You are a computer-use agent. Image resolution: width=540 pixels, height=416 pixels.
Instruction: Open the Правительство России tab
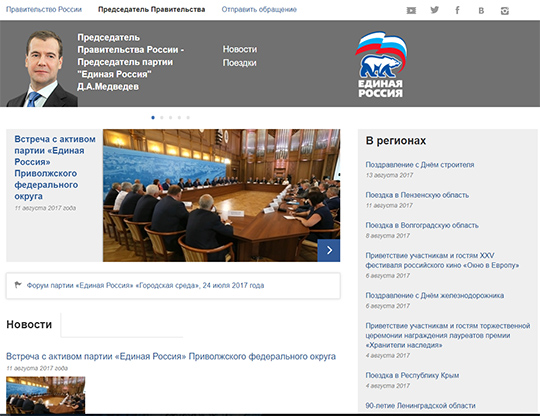pyautogui.click(x=44, y=9)
